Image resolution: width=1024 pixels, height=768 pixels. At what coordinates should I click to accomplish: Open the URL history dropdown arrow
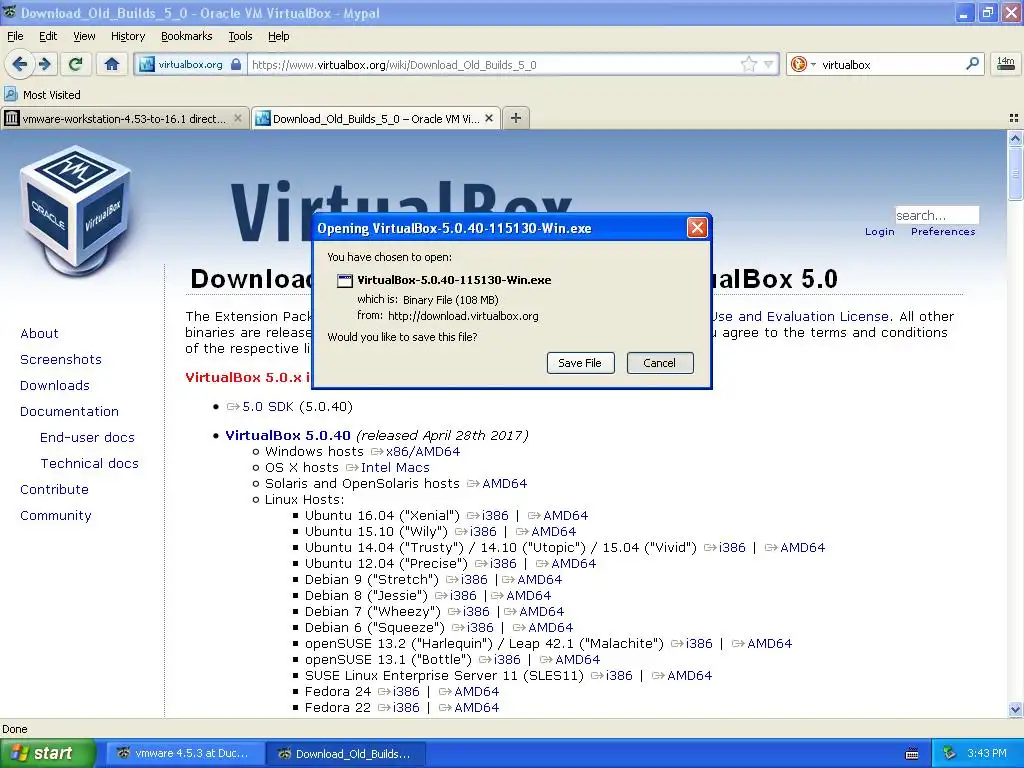tap(769, 64)
